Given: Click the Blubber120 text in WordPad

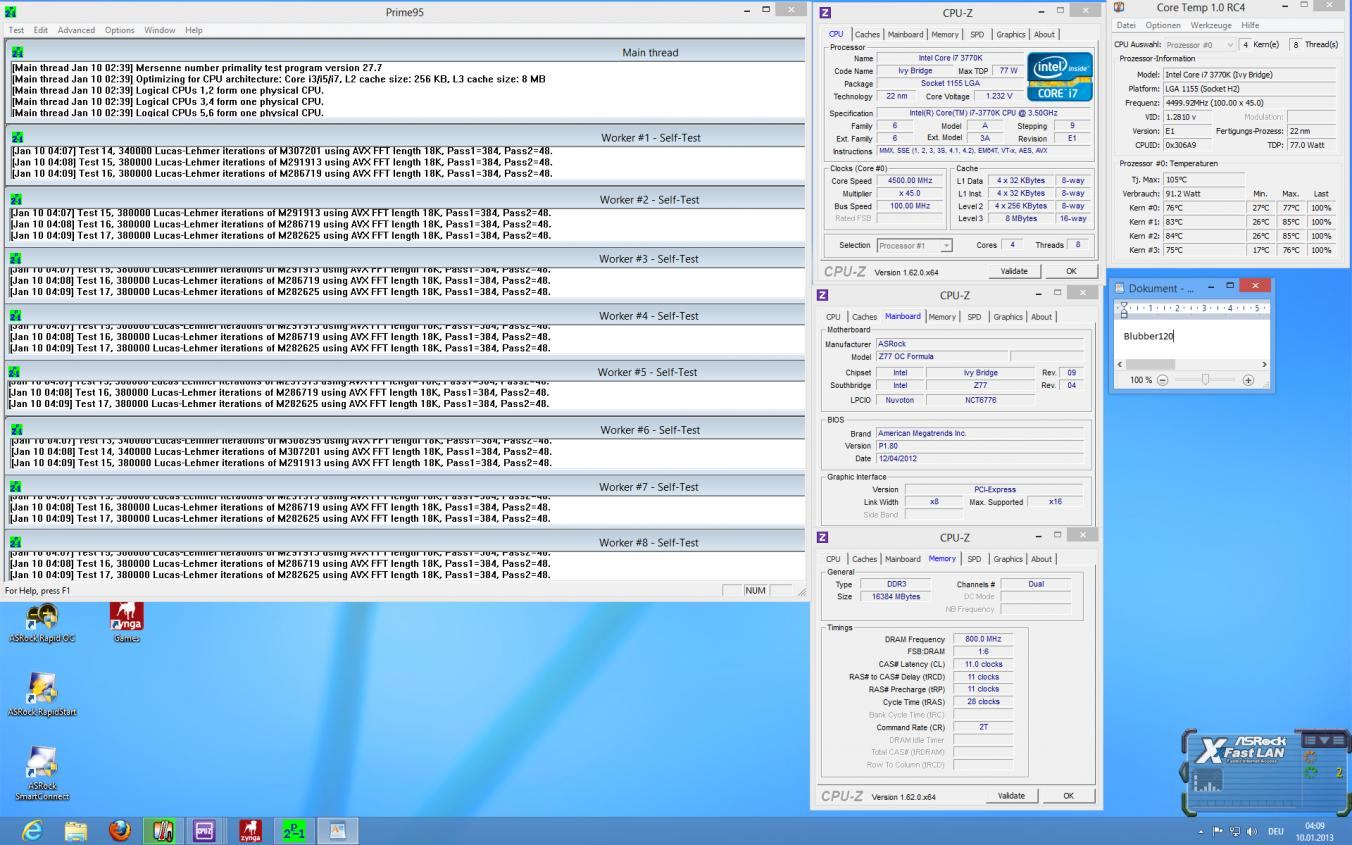Looking at the screenshot, I should point(1148,336).
